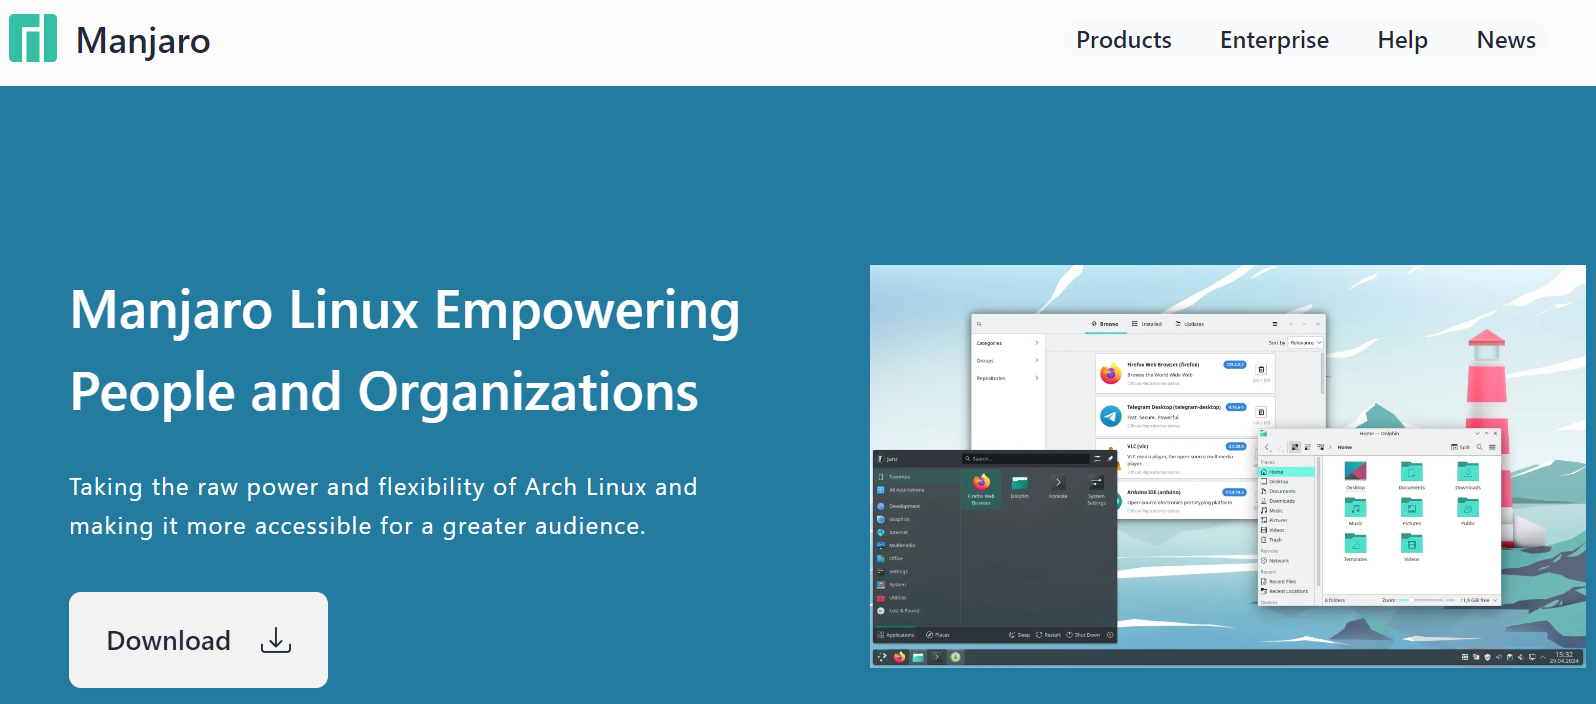Image resolution: width=1596 pixels, height=704 pixels.
Task: Click the Manjaro logo icon
Action: tap(33, 39)
